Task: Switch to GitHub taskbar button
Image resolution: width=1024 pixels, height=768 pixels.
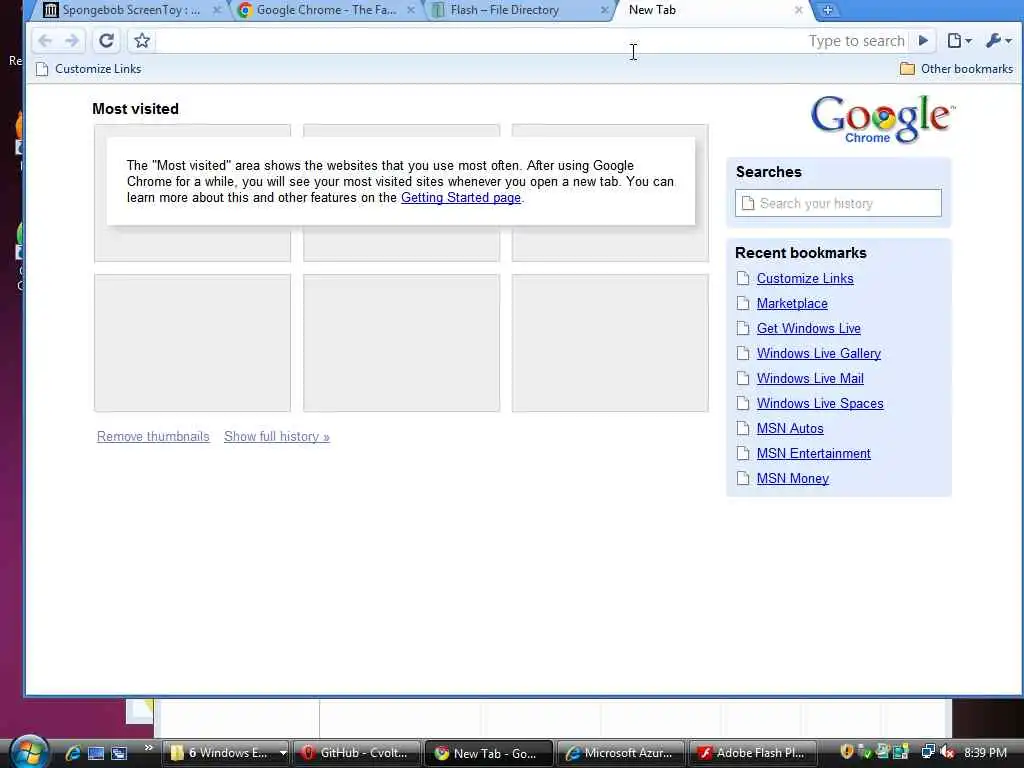Action: pos(357,753)
